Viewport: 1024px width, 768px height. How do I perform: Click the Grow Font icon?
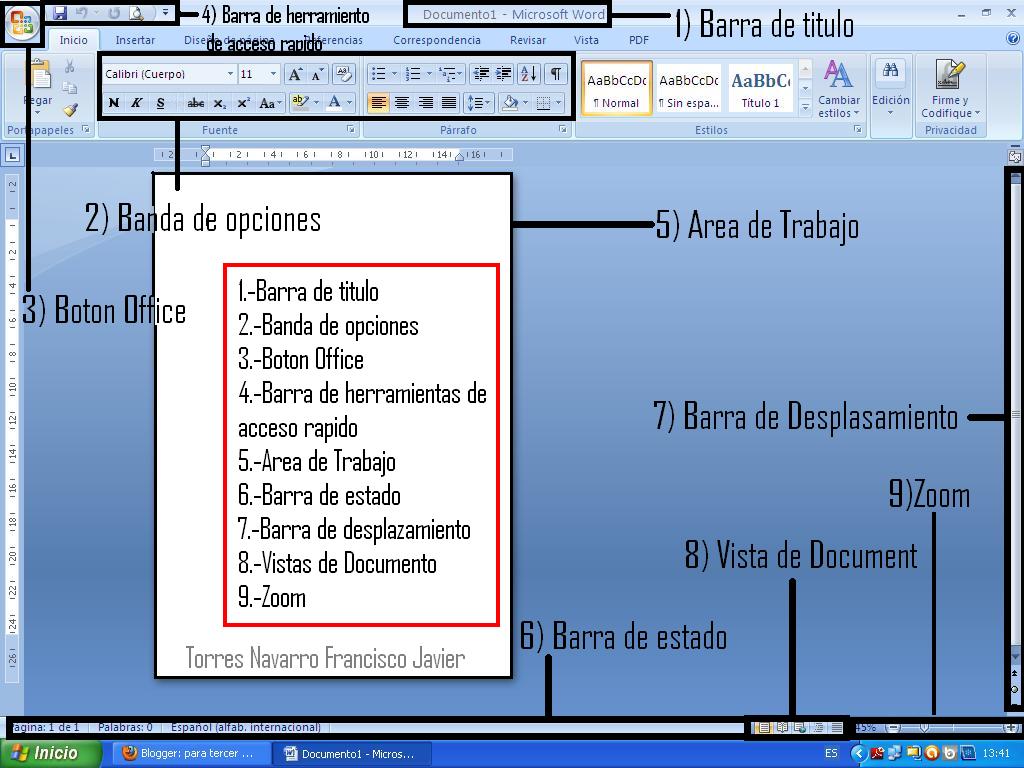(295, 72)
